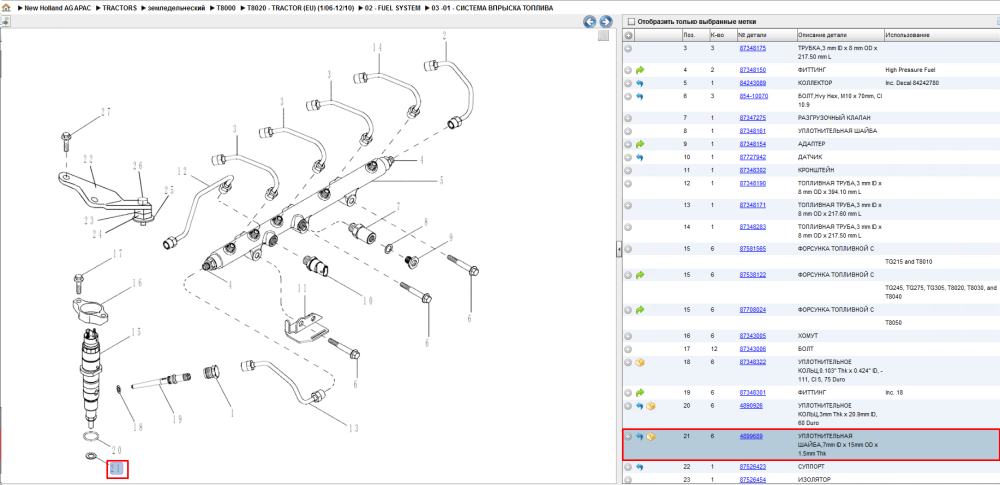Collapse the parts panel via splitter handle
Image resolution: width=1000 pixels, height=485 pixels.
click(619, 250)
